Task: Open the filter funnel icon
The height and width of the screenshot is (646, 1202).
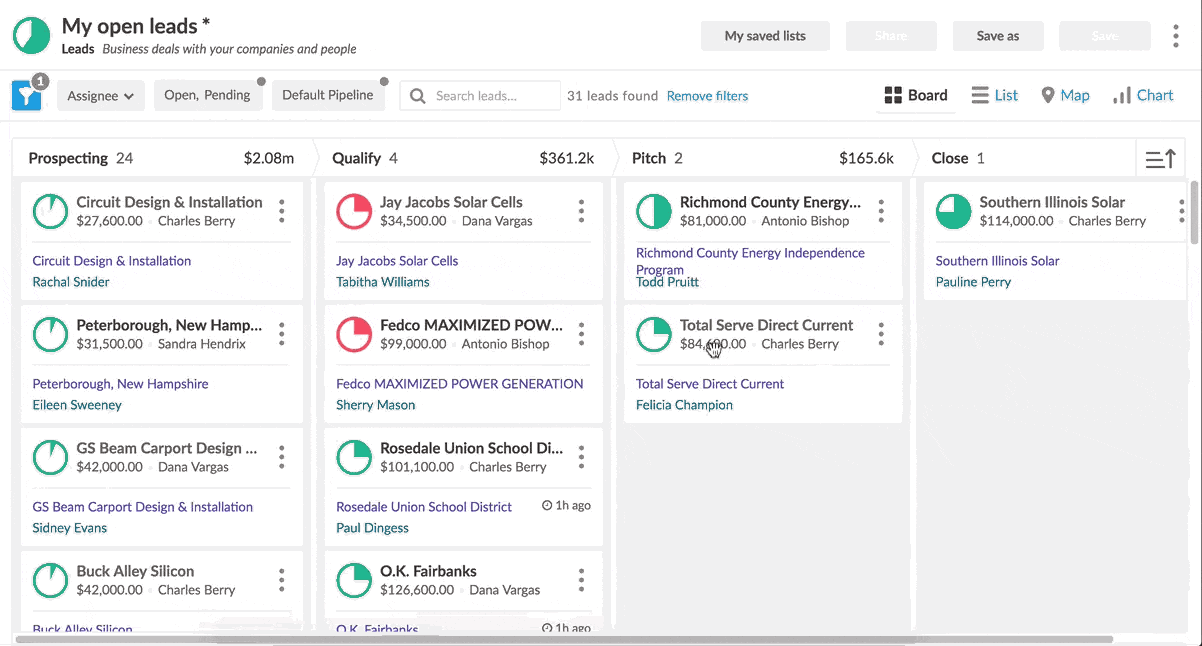Action: pyautogui.click(x=27, y=95)
